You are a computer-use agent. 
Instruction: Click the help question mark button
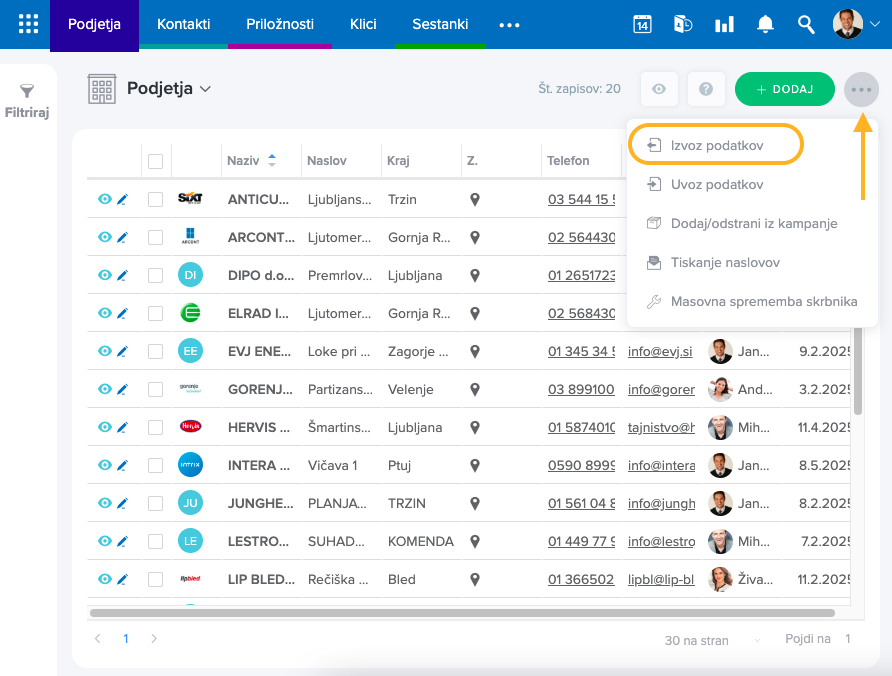point(706,89)
